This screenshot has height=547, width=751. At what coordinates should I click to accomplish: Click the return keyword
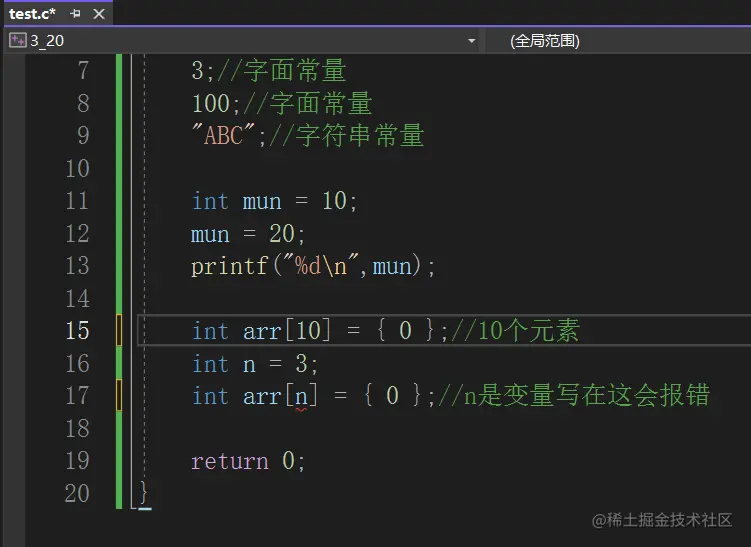point(229,462)
